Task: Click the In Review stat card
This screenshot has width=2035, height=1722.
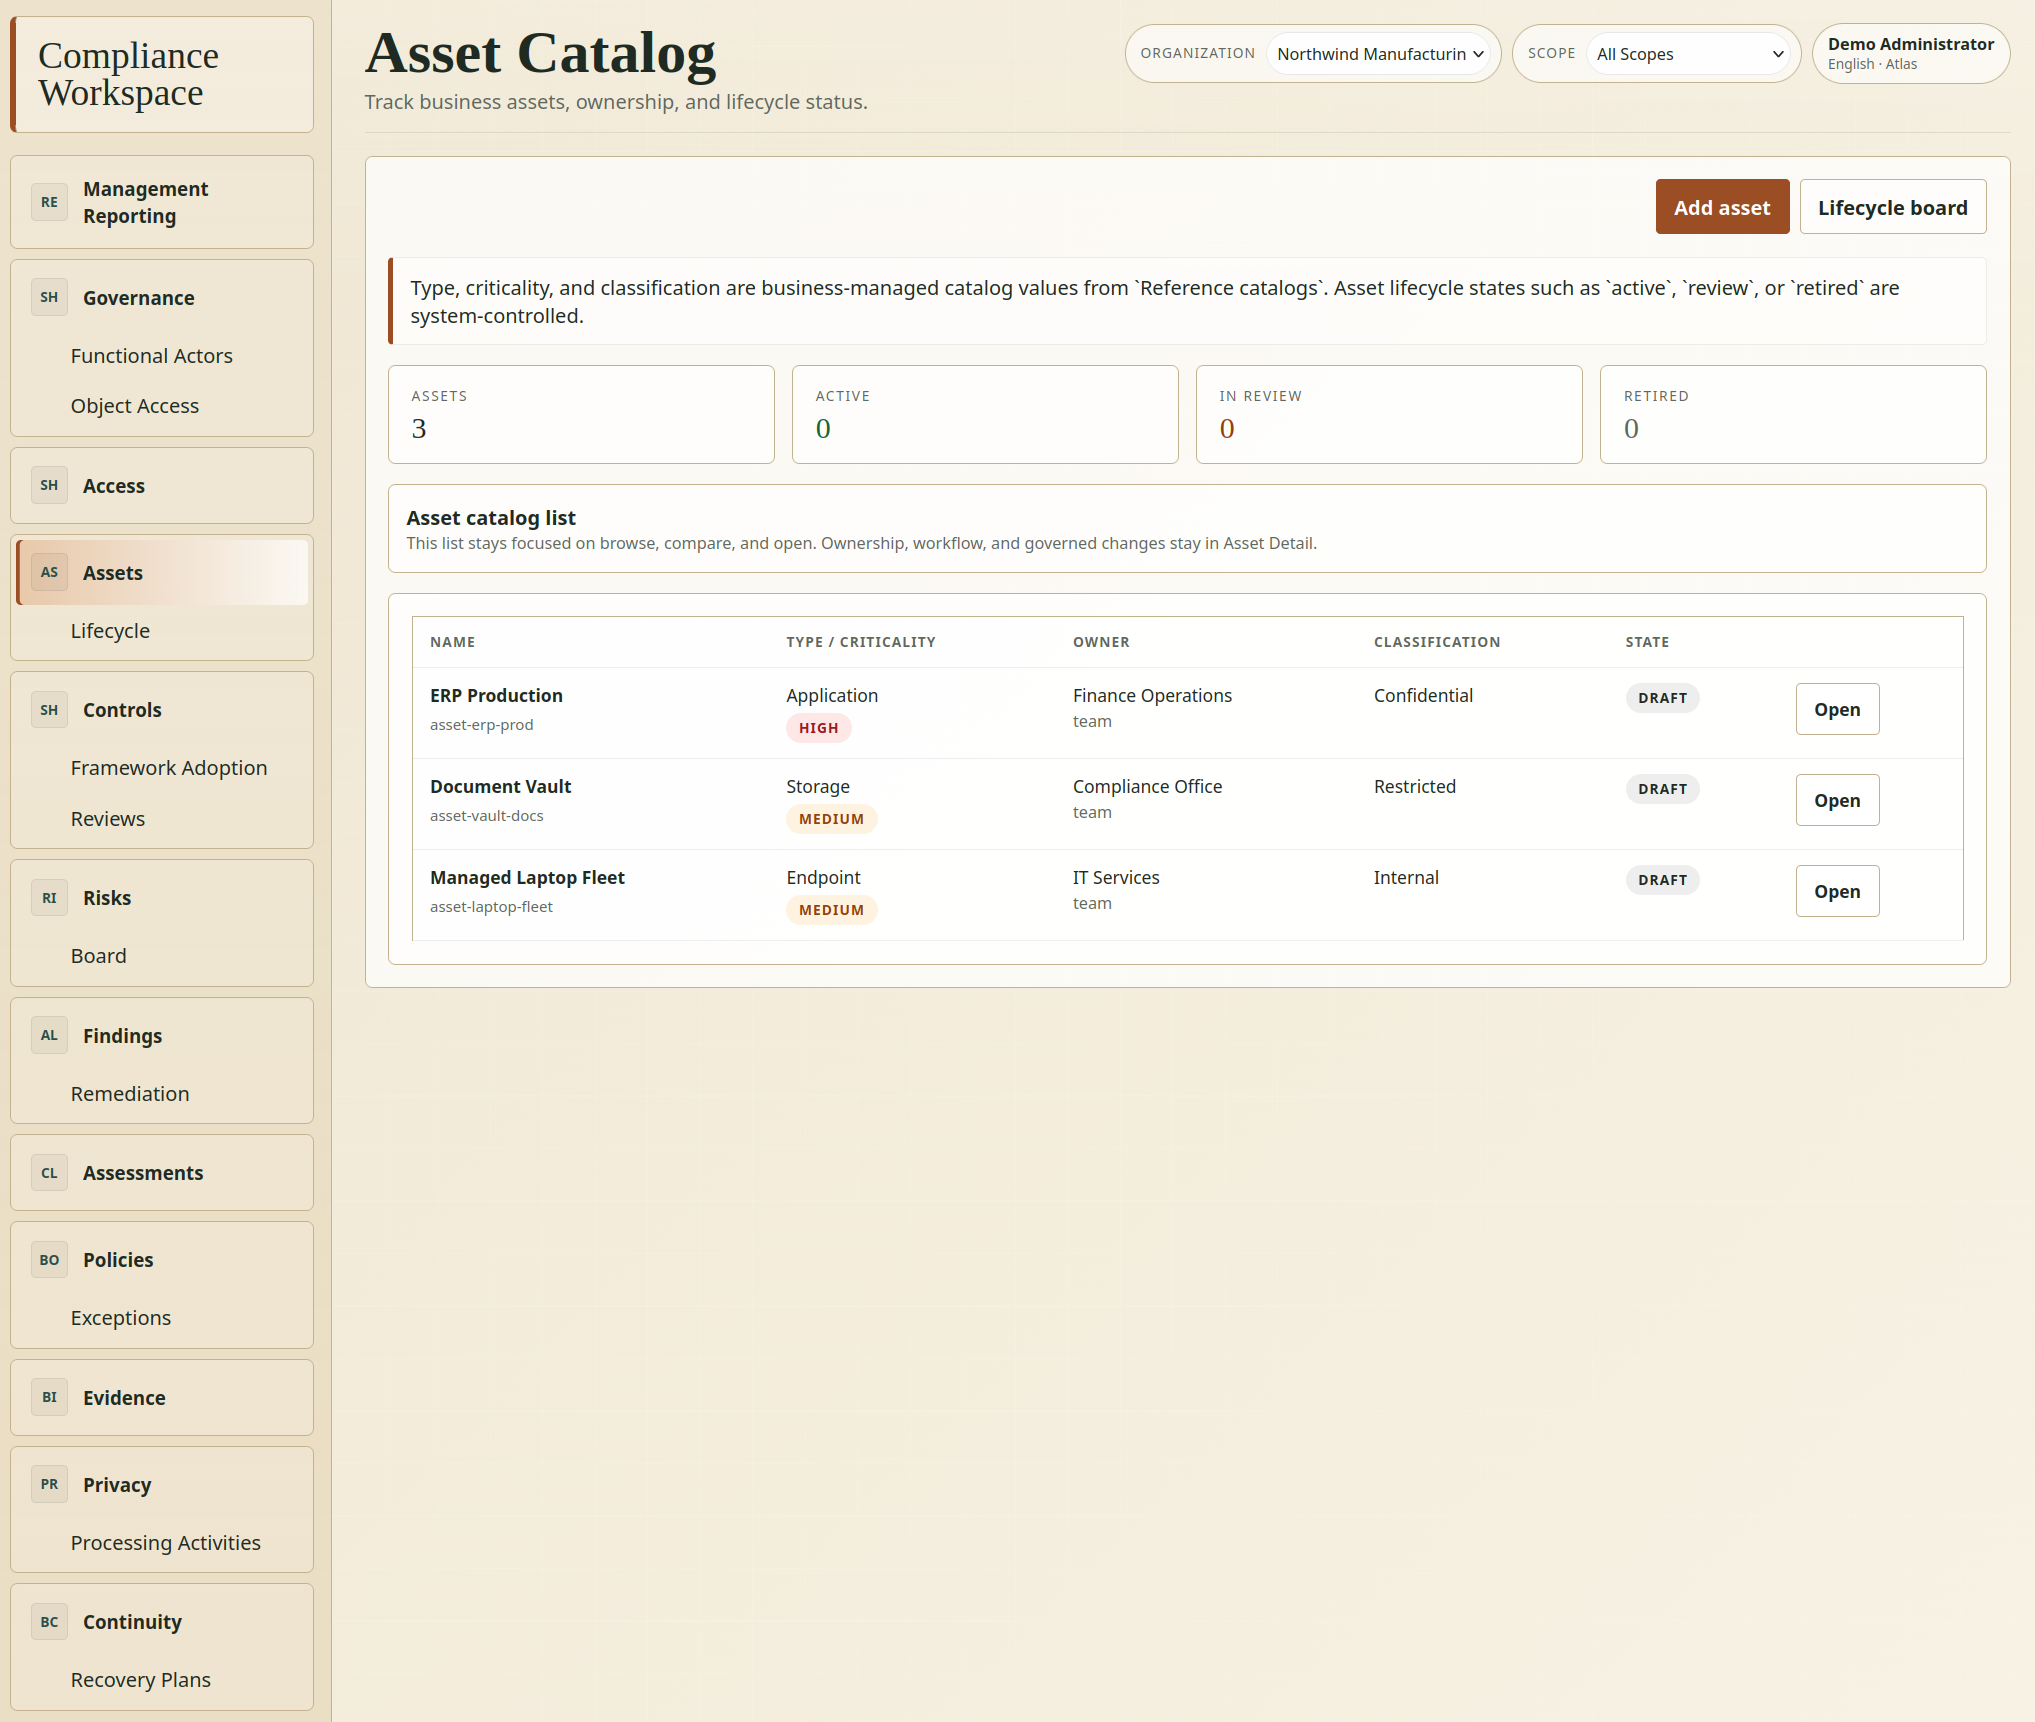Action: tap(1389, 414)
